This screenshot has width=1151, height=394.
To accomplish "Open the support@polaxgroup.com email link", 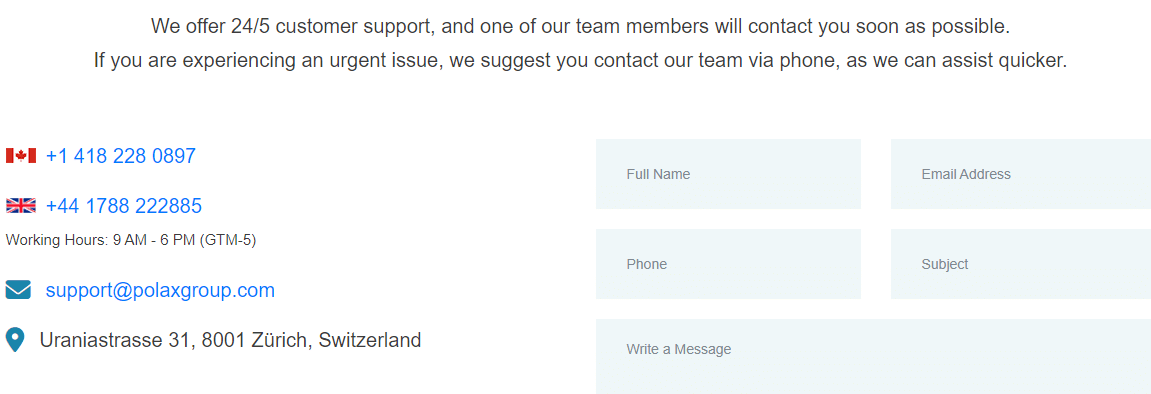I will coord(160,291).
